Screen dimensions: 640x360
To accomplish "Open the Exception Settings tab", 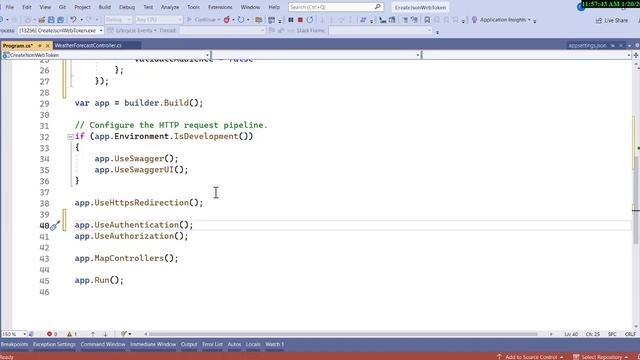I will click(54, 344).
